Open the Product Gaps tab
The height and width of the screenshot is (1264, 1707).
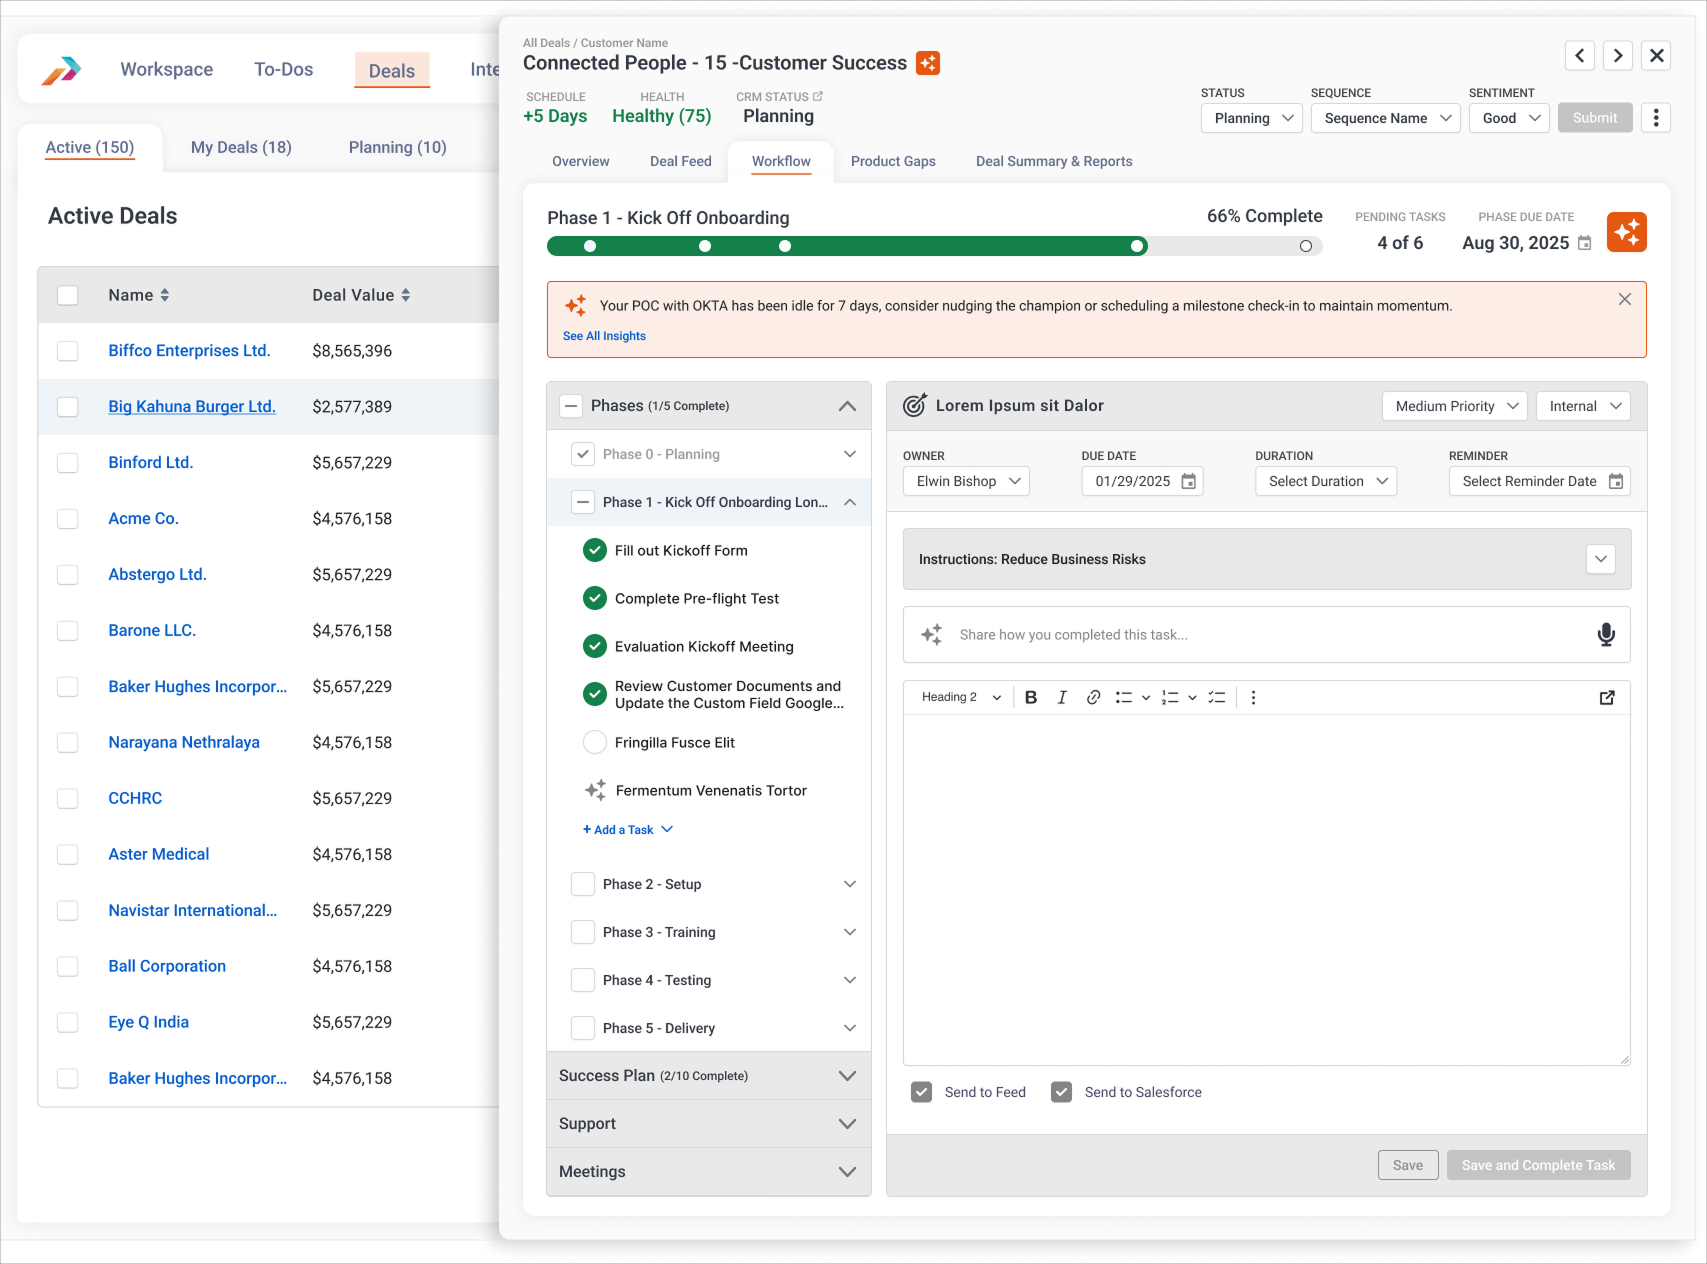[x=893, y=161]
